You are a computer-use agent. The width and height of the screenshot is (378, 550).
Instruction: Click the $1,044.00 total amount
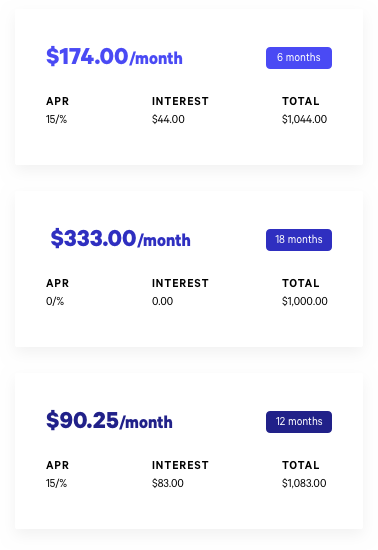click(x=304, y=119)
